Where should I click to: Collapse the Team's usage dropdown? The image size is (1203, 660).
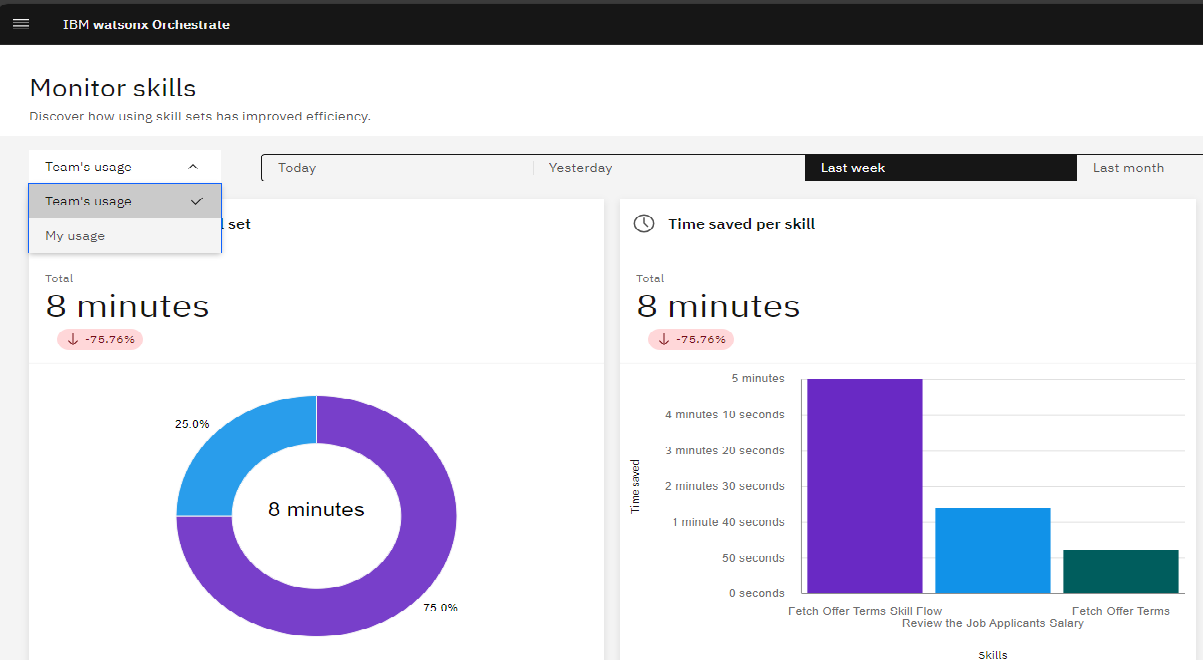[193, 167]
